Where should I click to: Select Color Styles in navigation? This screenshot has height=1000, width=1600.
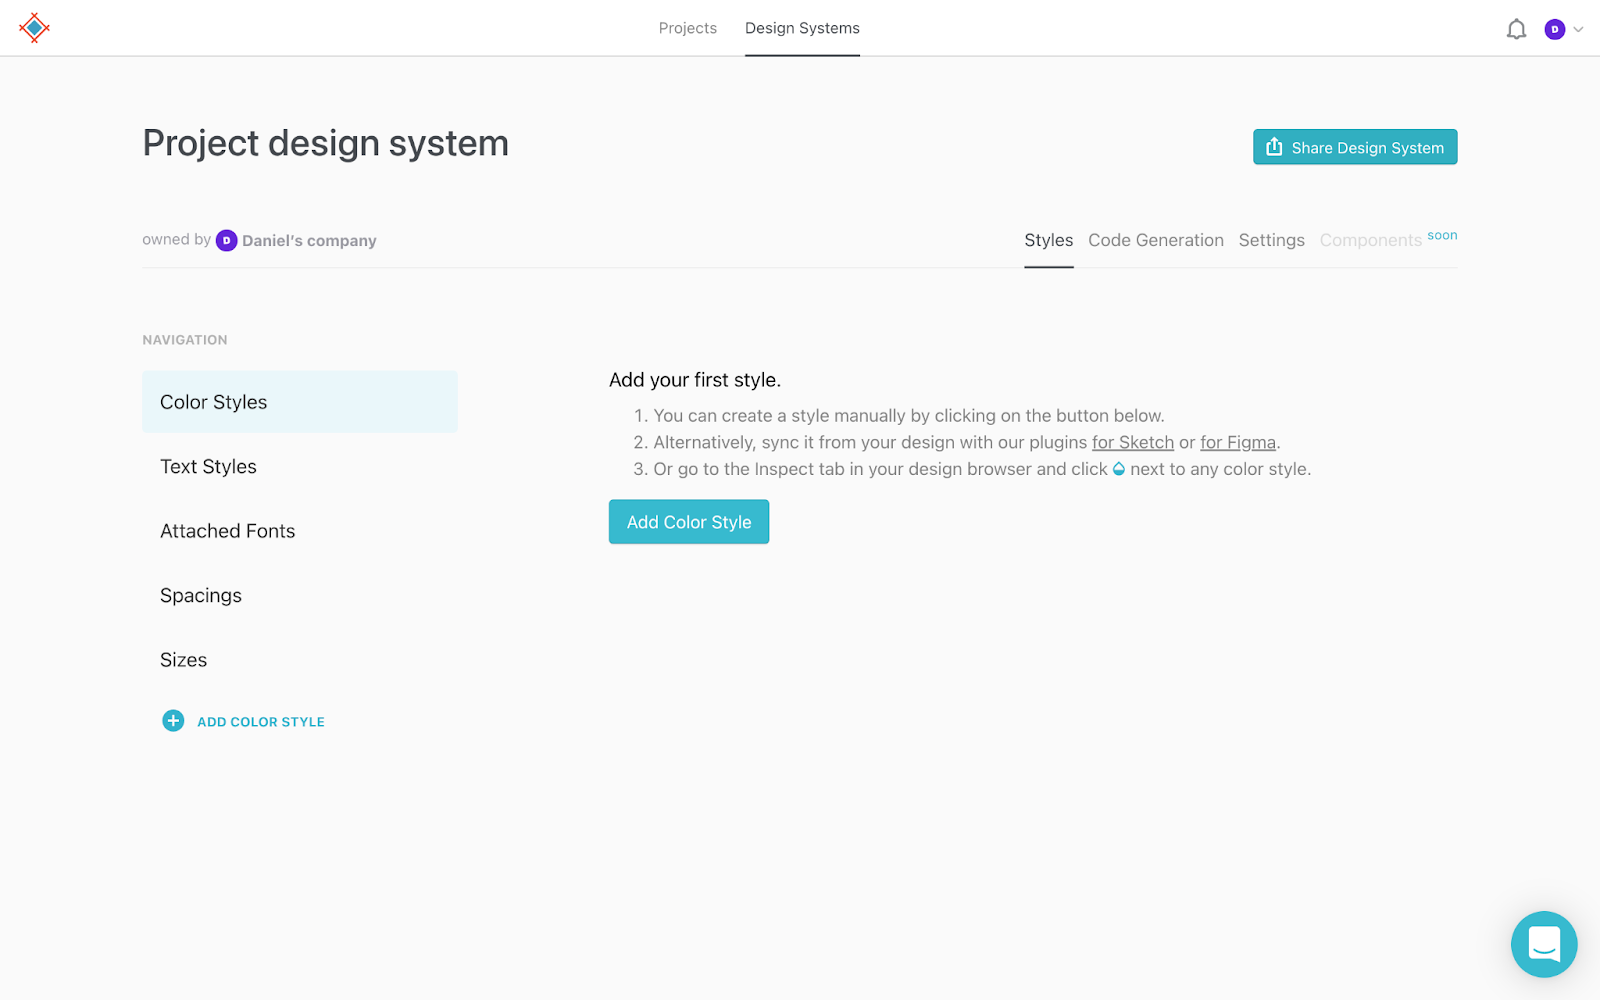point(300,402)
